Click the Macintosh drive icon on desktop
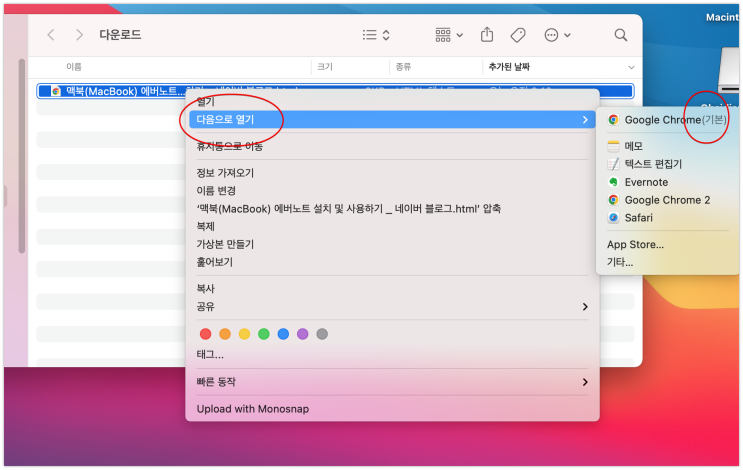Screen dimensions: 743x470 (x=729, y=71)
